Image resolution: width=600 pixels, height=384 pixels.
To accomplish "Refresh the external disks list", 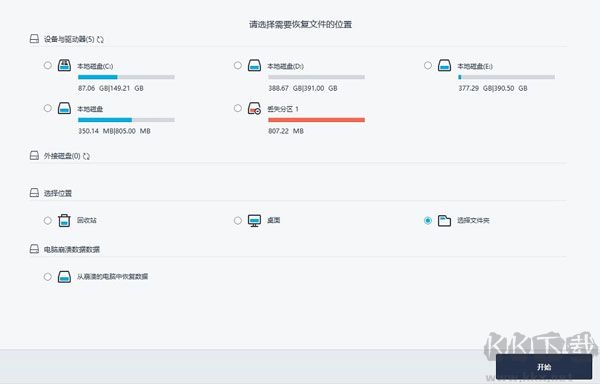I will coord(86,156).
